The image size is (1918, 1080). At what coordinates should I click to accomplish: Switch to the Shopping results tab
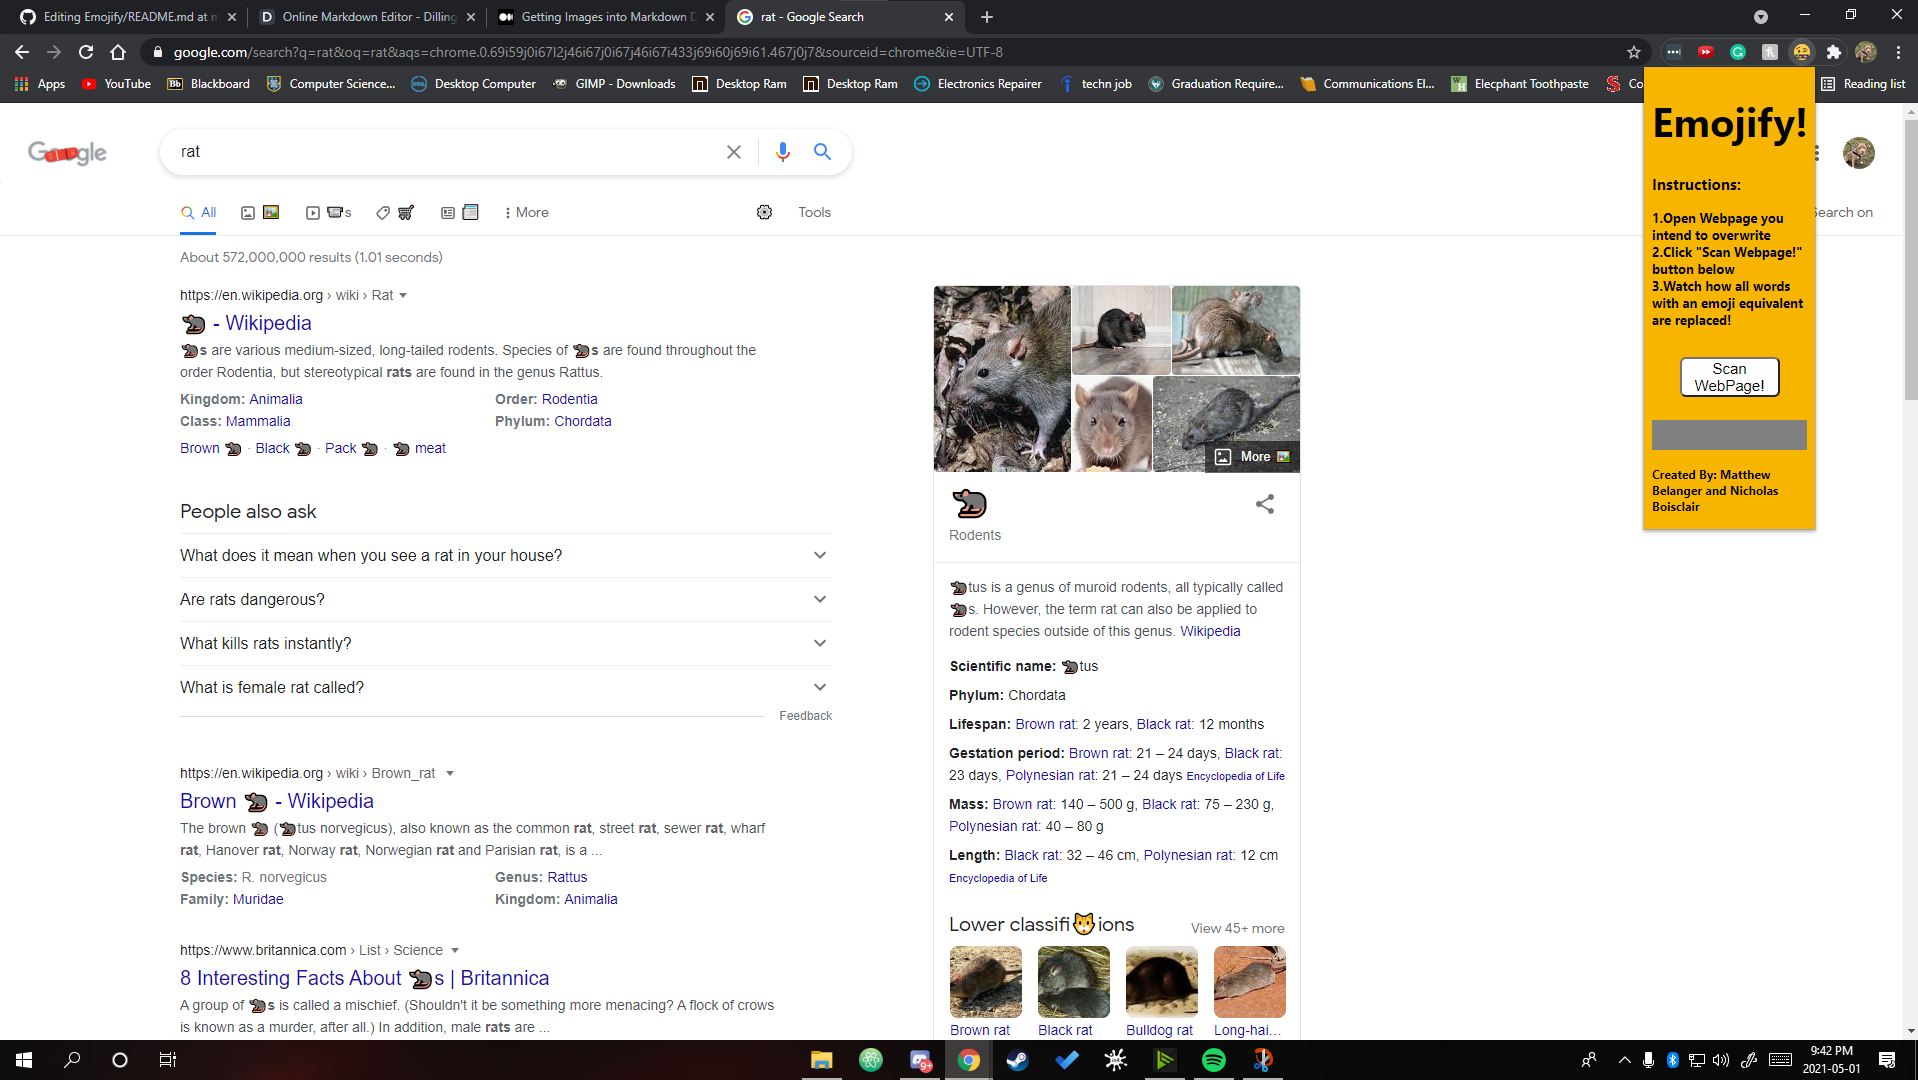point(395,212)
